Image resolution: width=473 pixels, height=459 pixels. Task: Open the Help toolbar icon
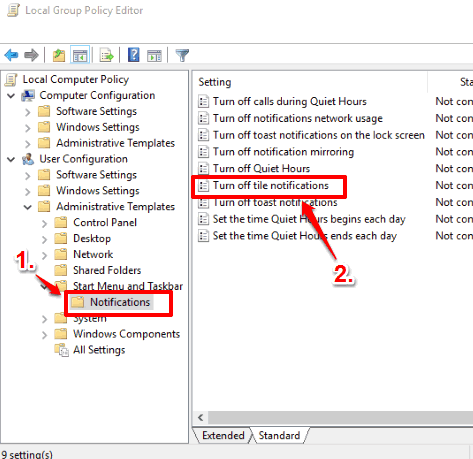coord(134,55)
